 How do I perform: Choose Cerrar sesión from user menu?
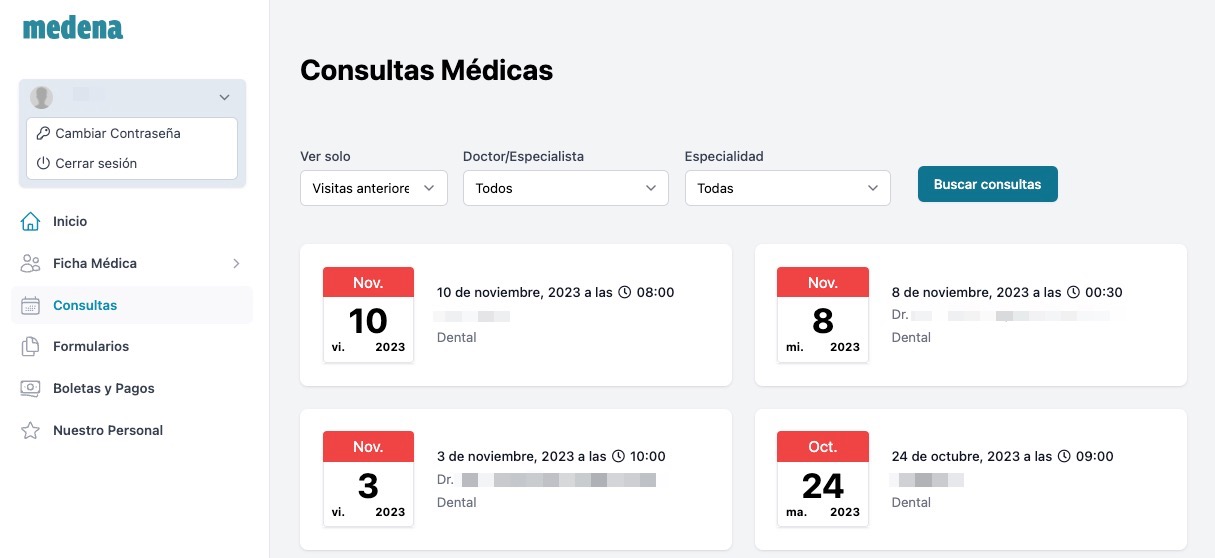coord(96,163)
